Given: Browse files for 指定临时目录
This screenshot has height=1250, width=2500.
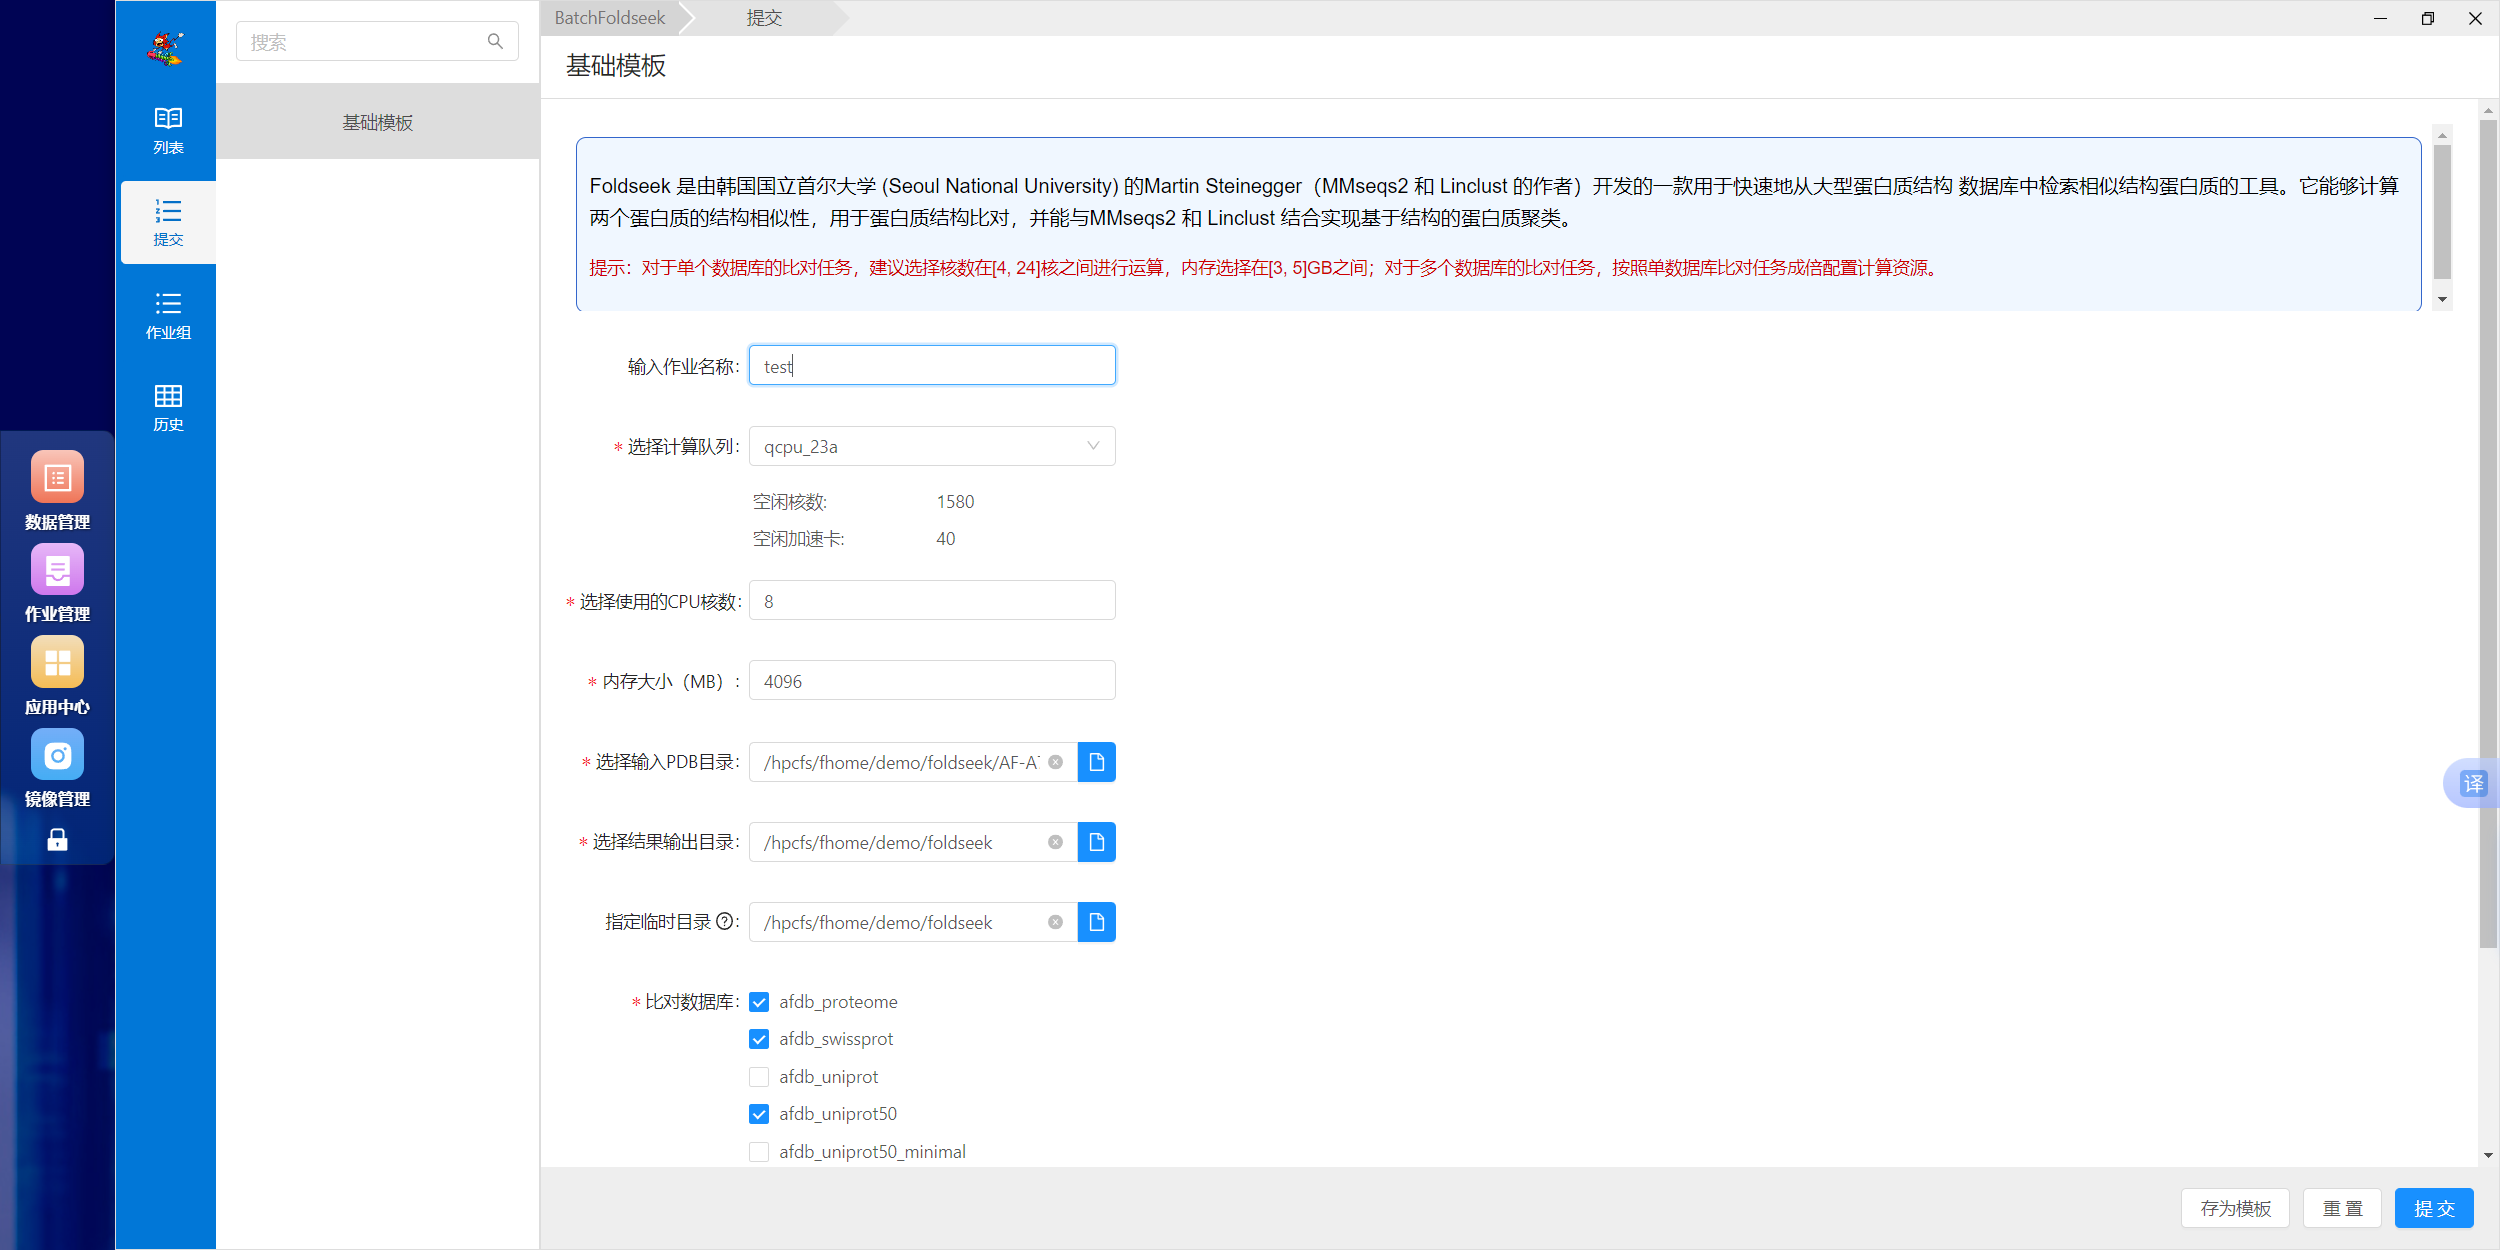Looking at the screenshot, I should click(x=1096, y=922).
